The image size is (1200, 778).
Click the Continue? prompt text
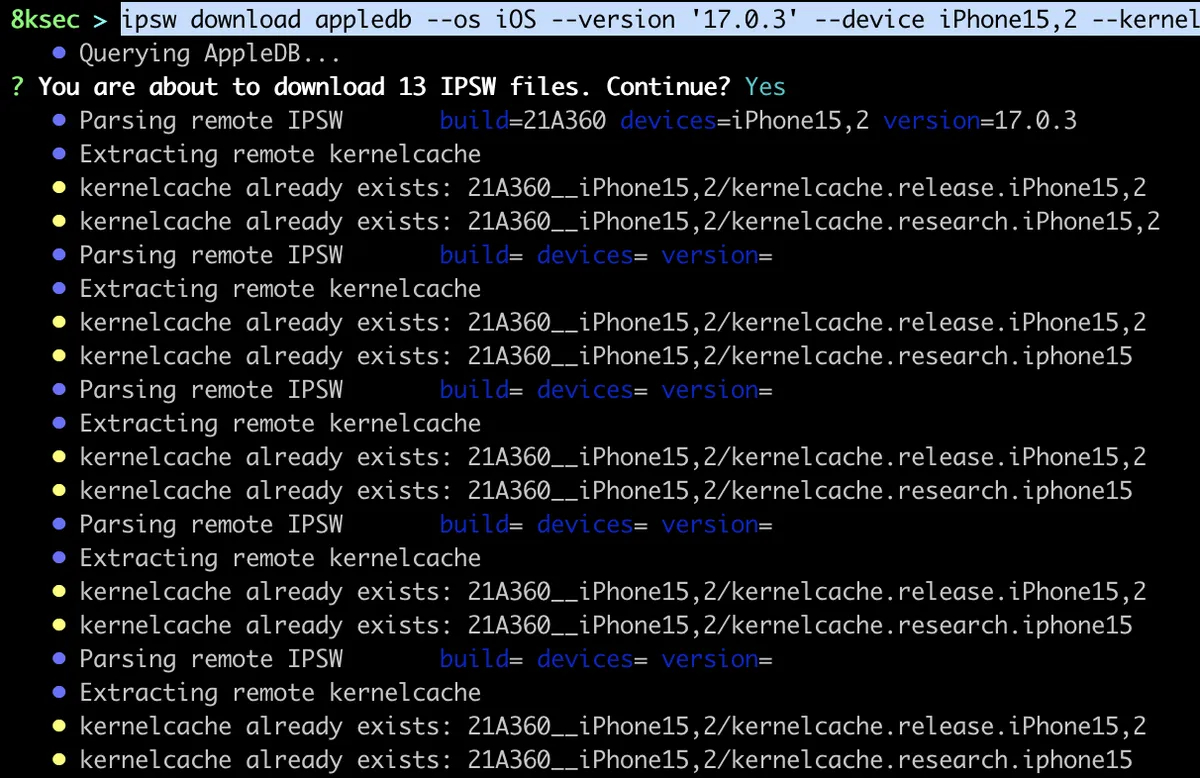pos(668,87)
